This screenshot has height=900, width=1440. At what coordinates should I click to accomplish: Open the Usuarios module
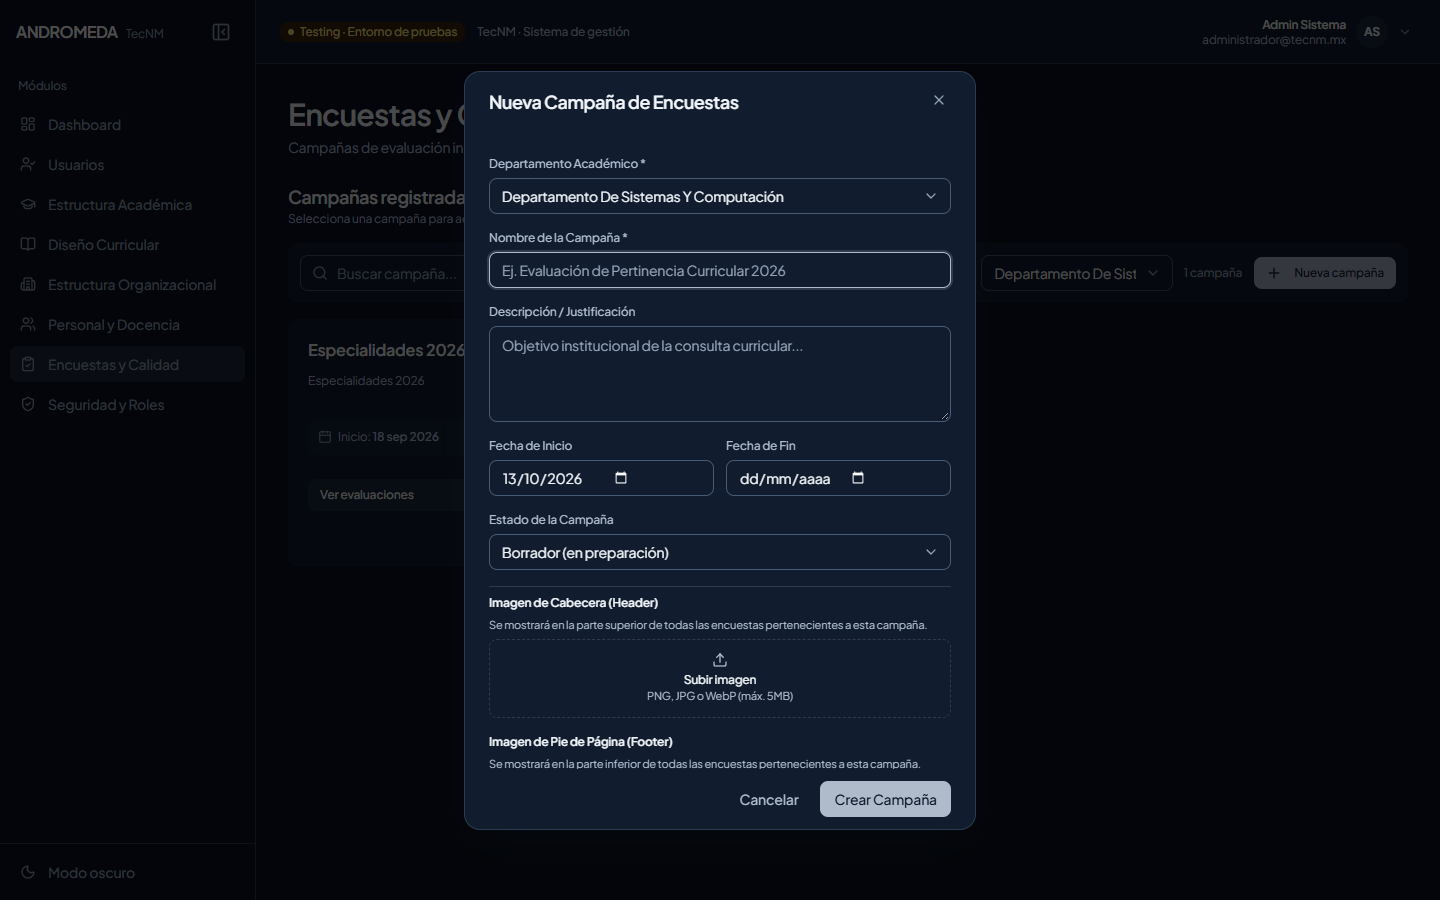point(127,165)
